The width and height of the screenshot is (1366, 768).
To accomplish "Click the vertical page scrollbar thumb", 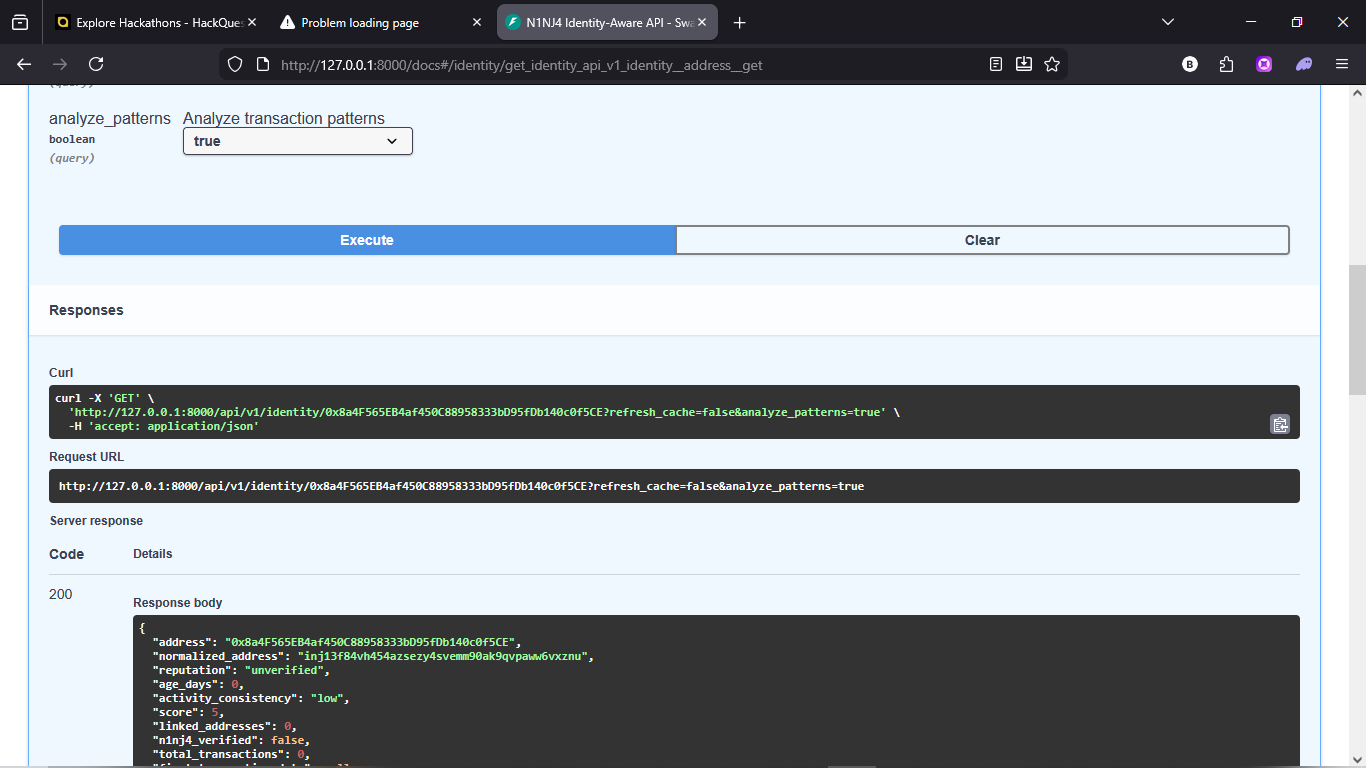I will point(1356,330).
